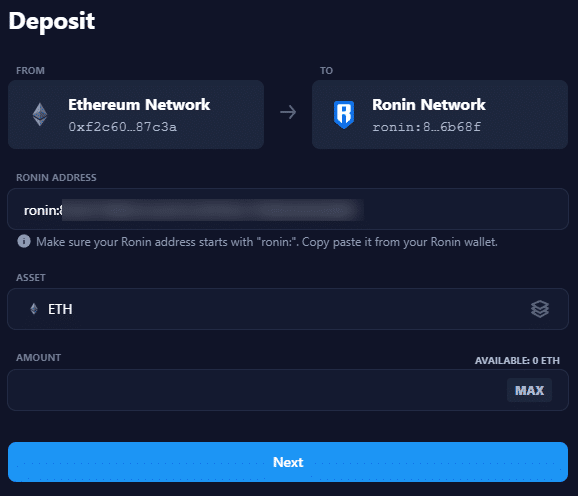This screenshot has width=578, height=496.
Task: Click the MAX amount button
Action: [529, 390]
